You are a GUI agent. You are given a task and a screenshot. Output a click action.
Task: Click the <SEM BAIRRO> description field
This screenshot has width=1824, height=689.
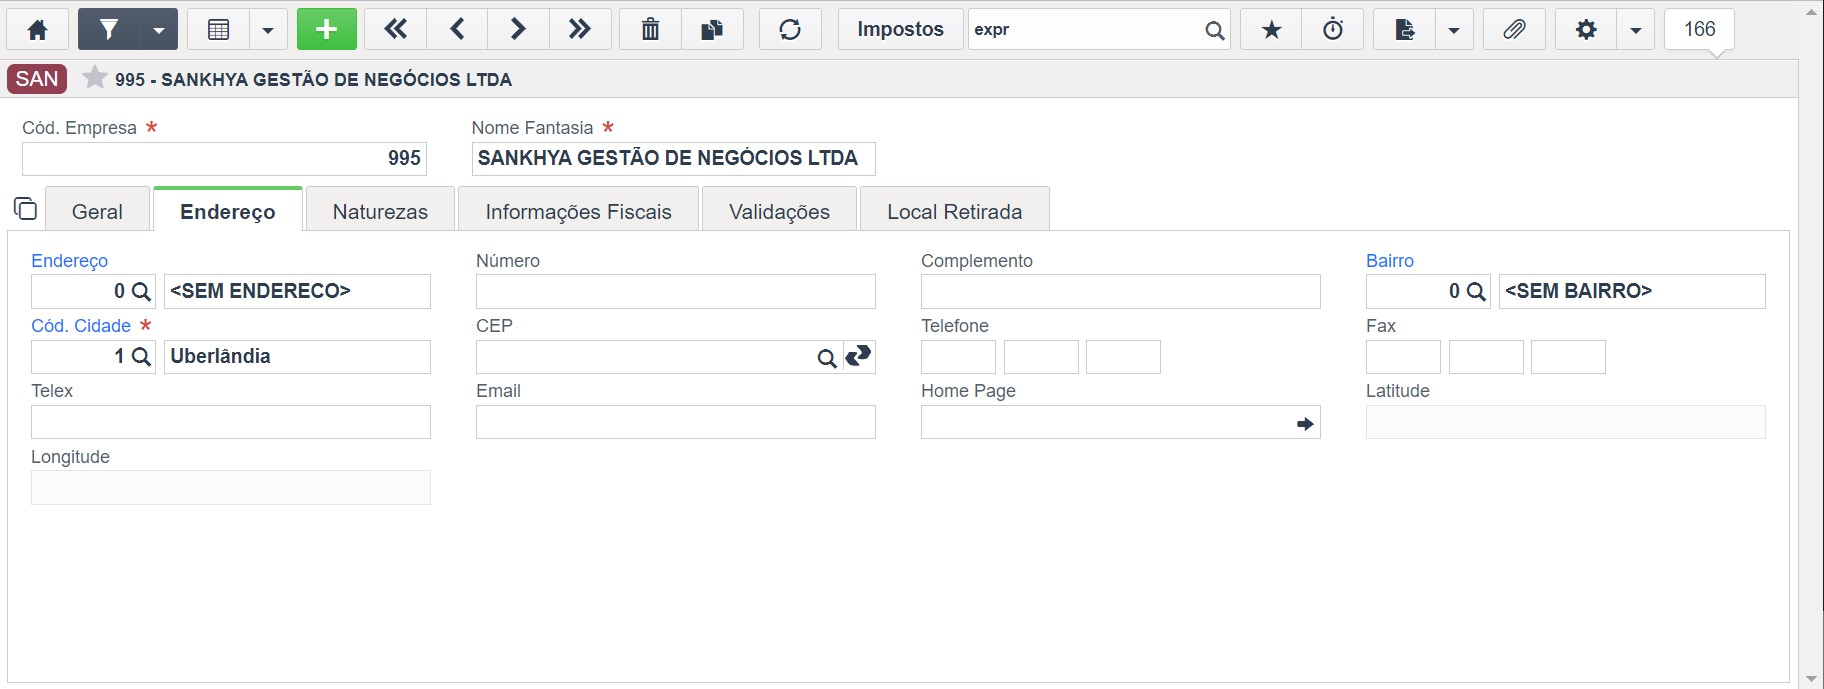pos(1632,291)
